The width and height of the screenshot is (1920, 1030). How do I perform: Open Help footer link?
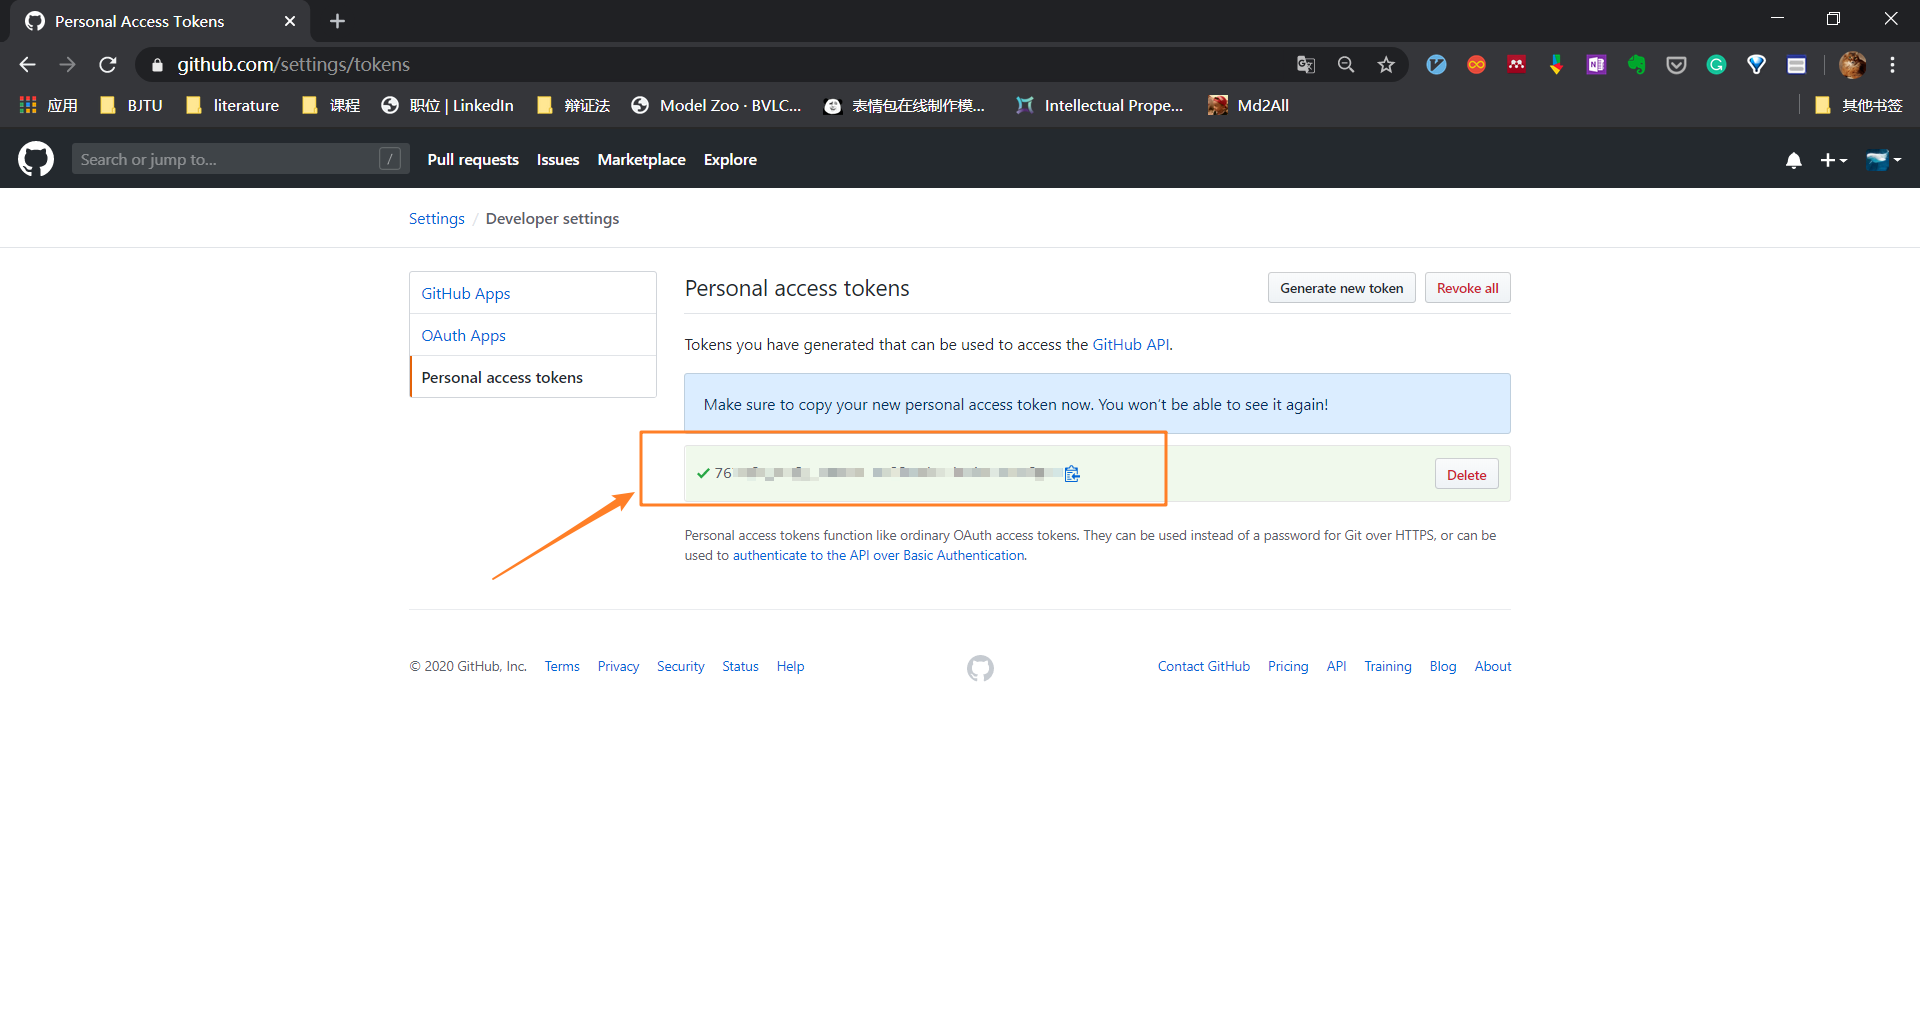click(791, 667)
